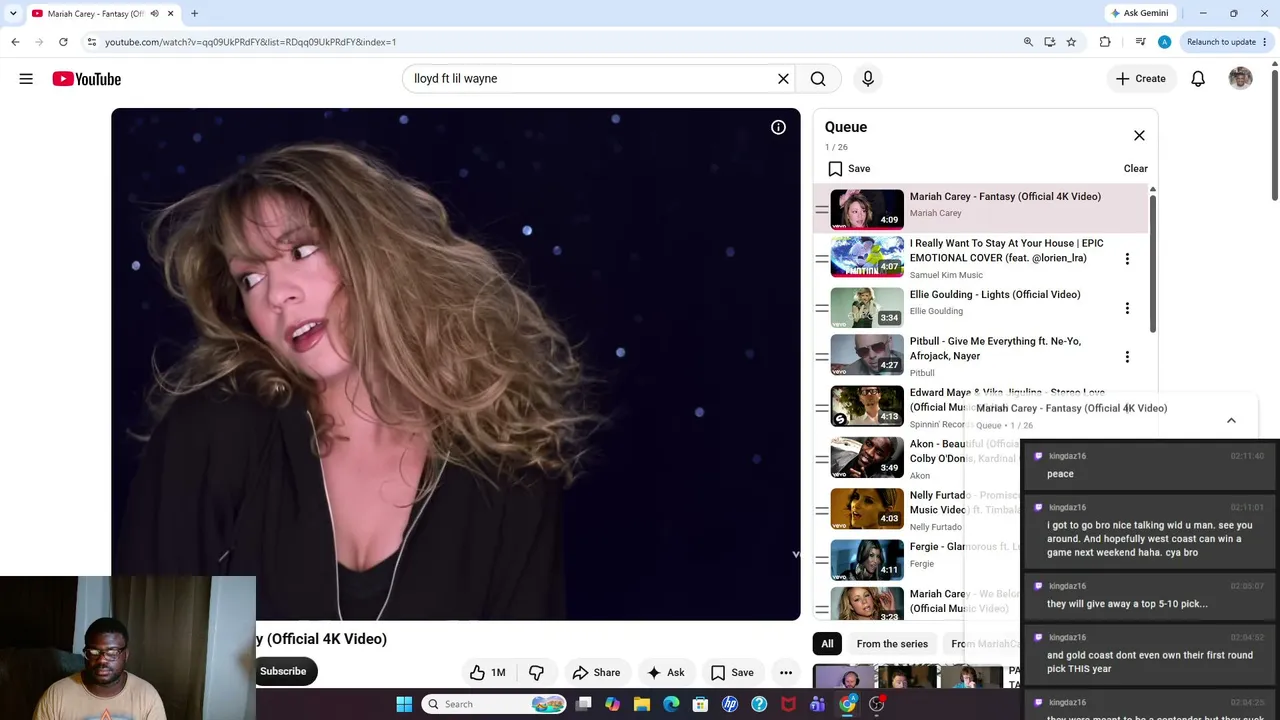
Task: Click Ask Gemini button
Action: tap(1138, 13)
